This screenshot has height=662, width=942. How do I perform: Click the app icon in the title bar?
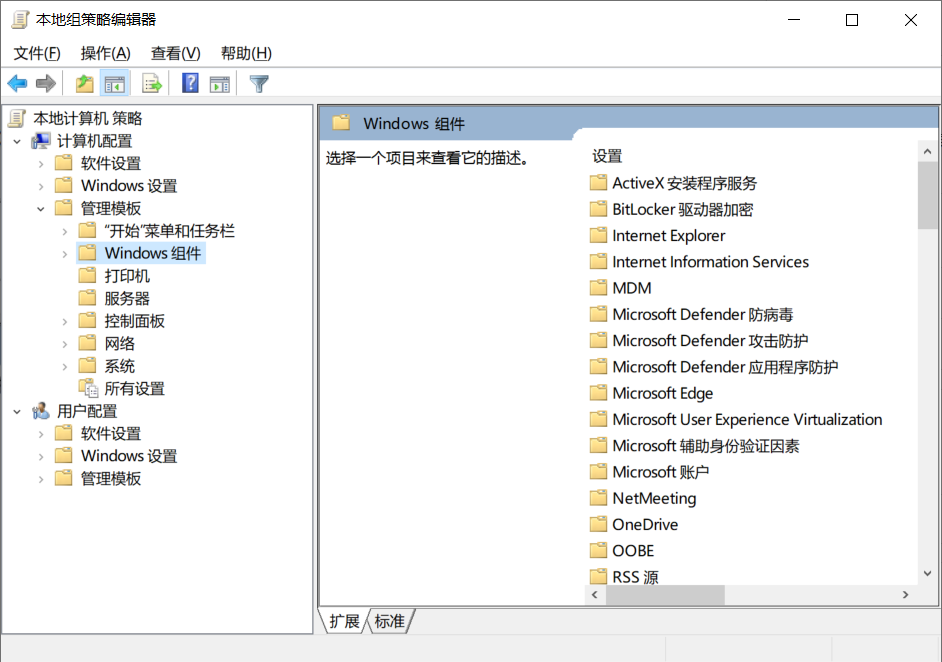pyautogui.click(x=20, y=19)
